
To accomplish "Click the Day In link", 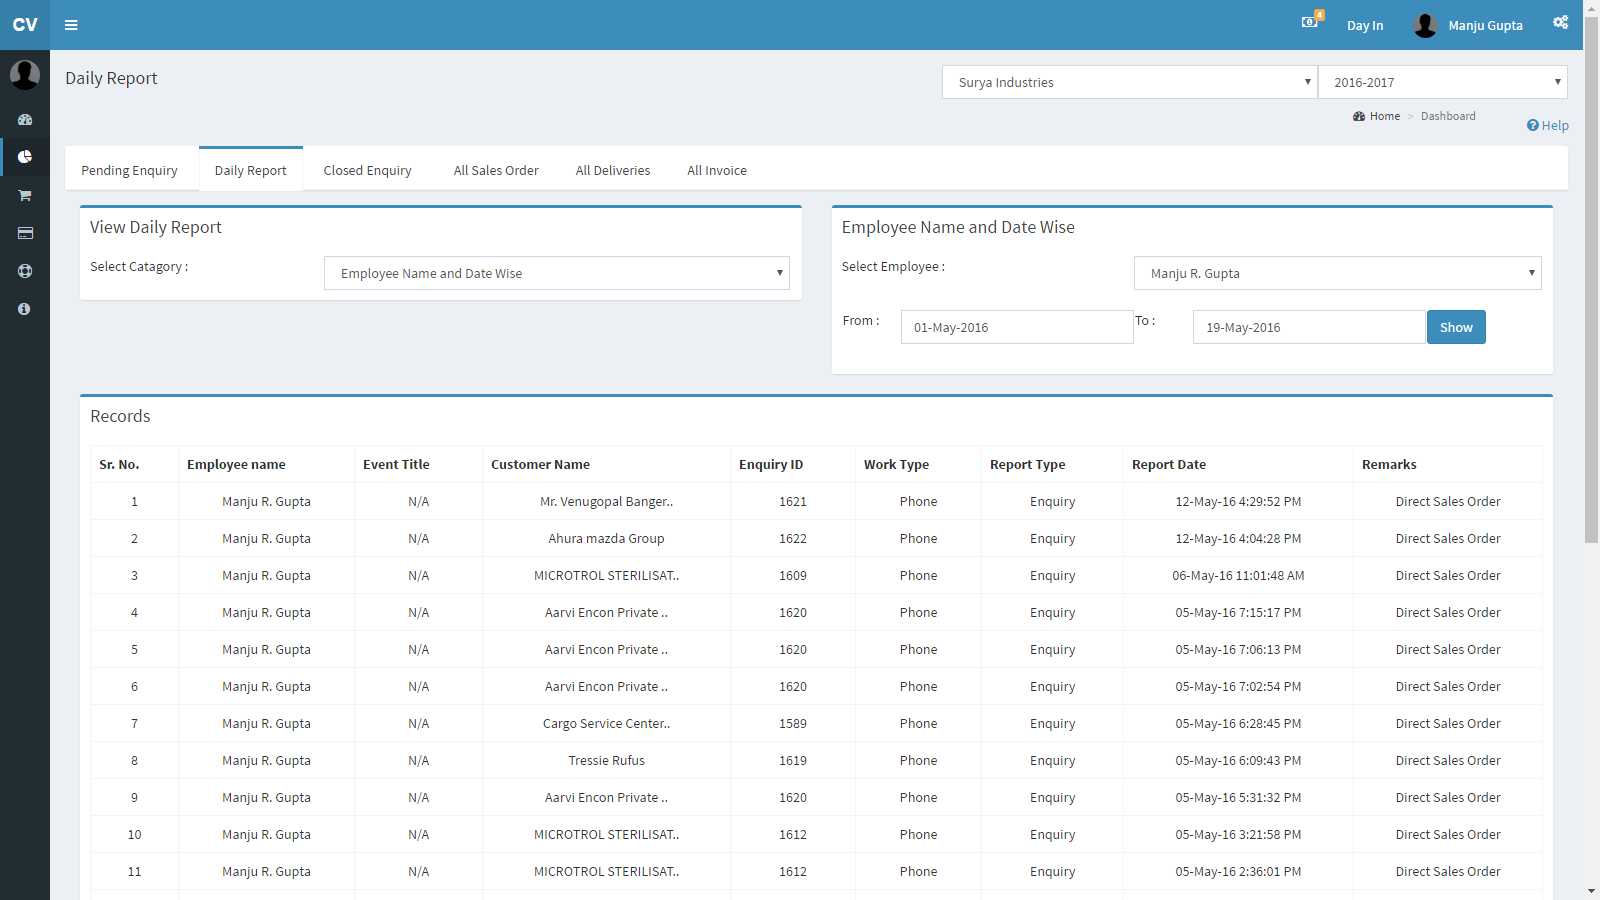I will [x=1365, y=25].
